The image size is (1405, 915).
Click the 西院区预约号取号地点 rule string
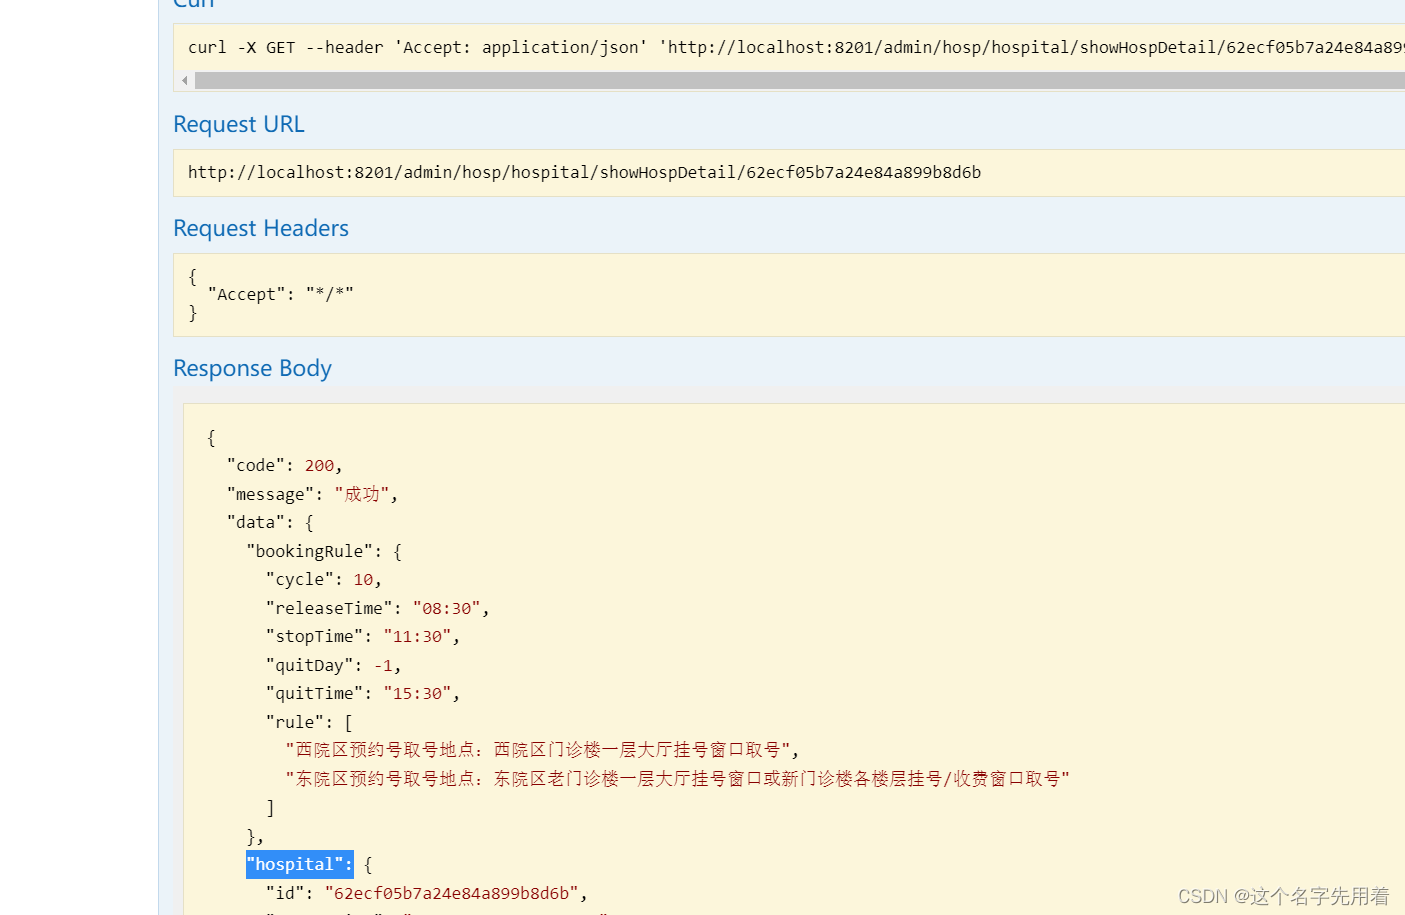tap(542, 750)
